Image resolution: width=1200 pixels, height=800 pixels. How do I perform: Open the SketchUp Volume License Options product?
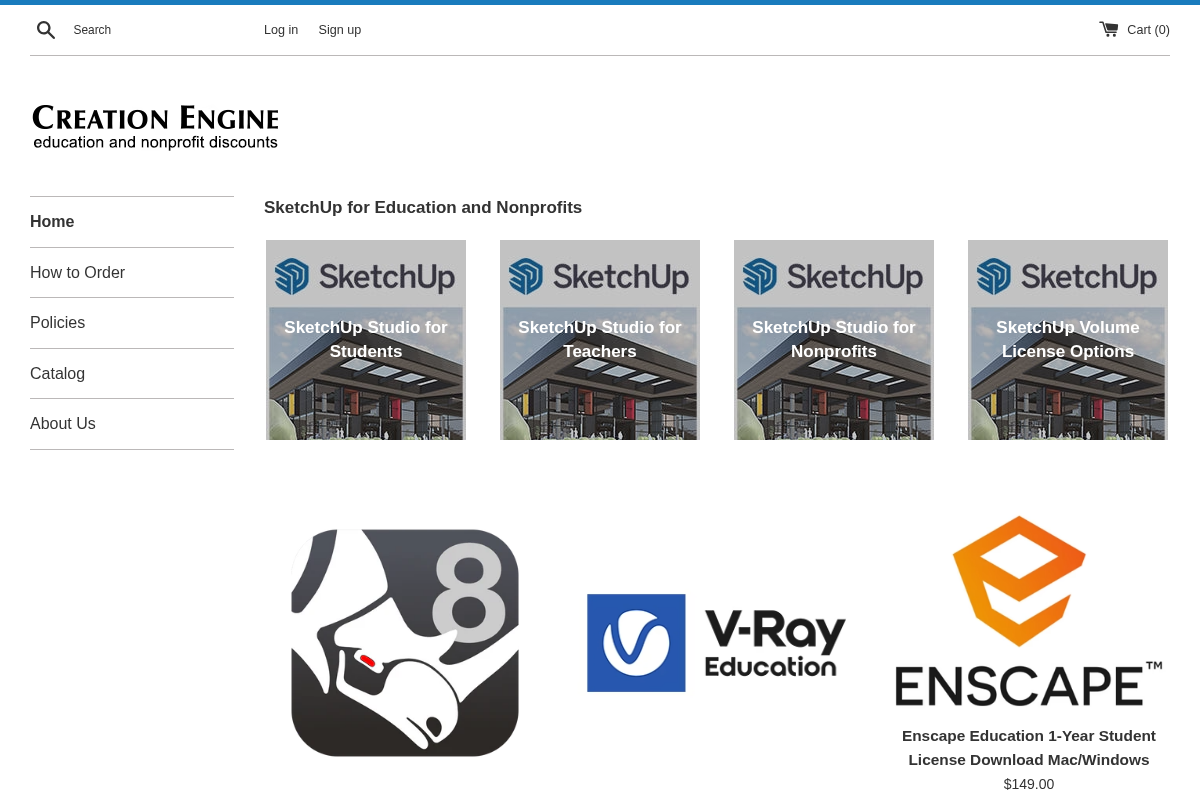pyautogui.click(x=1067, y=339)
